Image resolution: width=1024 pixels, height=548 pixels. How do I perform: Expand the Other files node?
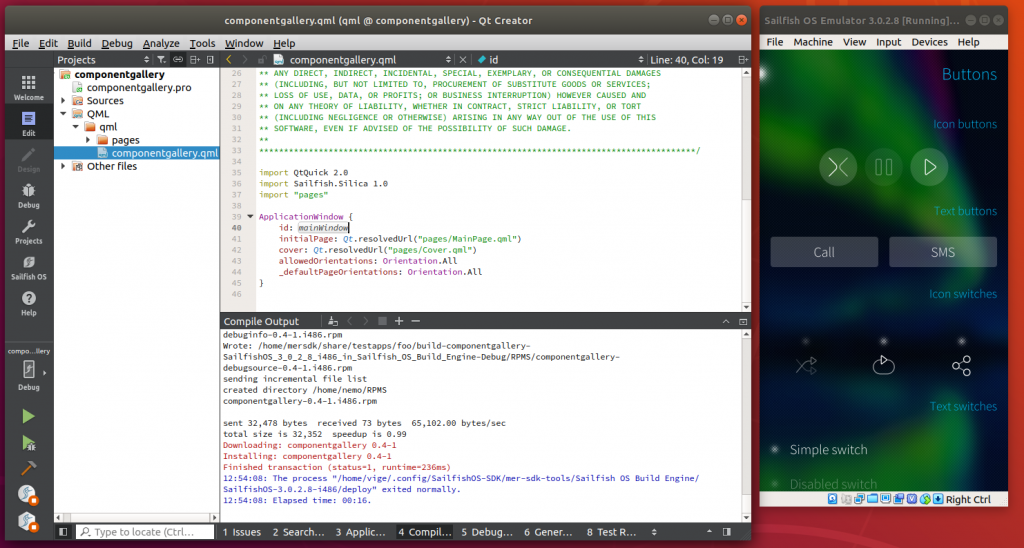pos(63,166)
